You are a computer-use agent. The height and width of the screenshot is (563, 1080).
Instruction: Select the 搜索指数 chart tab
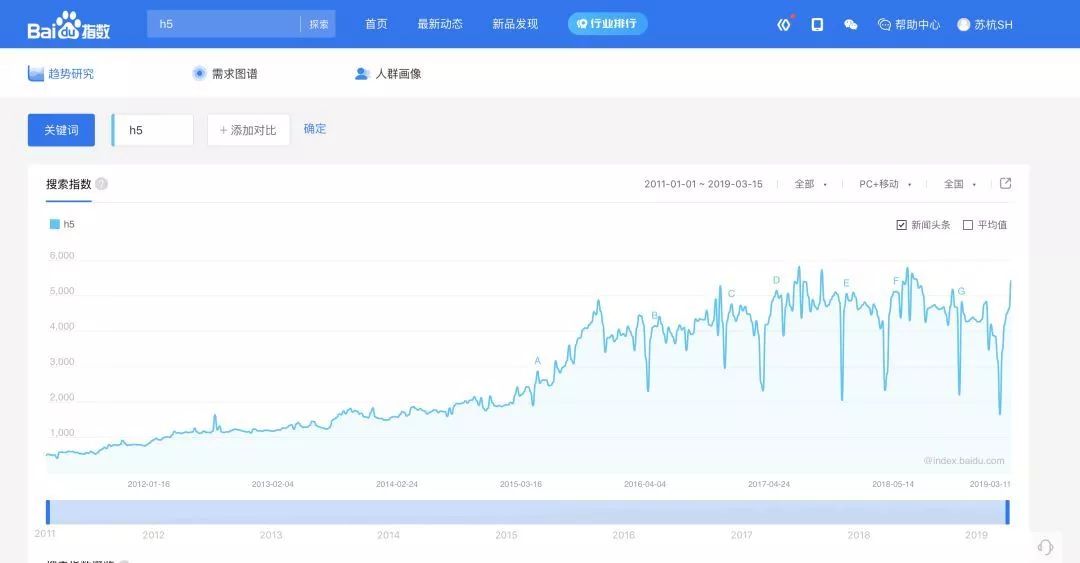point(68,184)
